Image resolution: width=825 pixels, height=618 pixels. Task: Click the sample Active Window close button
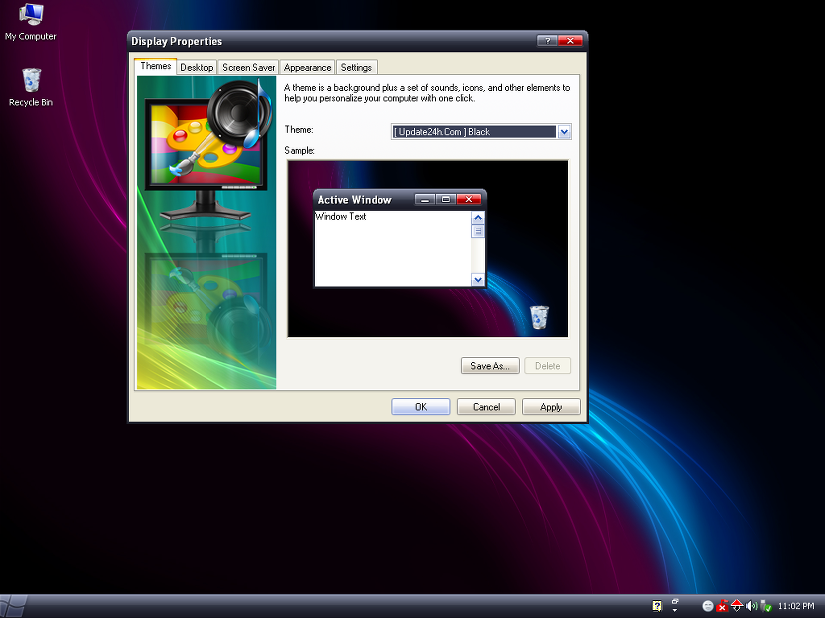[x=469, y=199]
